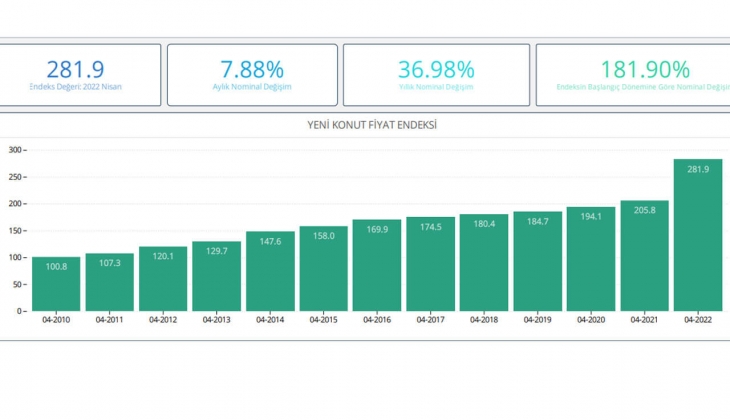This screenshot has height=420, width=730.
Task: Pick the 04-2014 bar labeled 147.6
Action: click(270, 271)
